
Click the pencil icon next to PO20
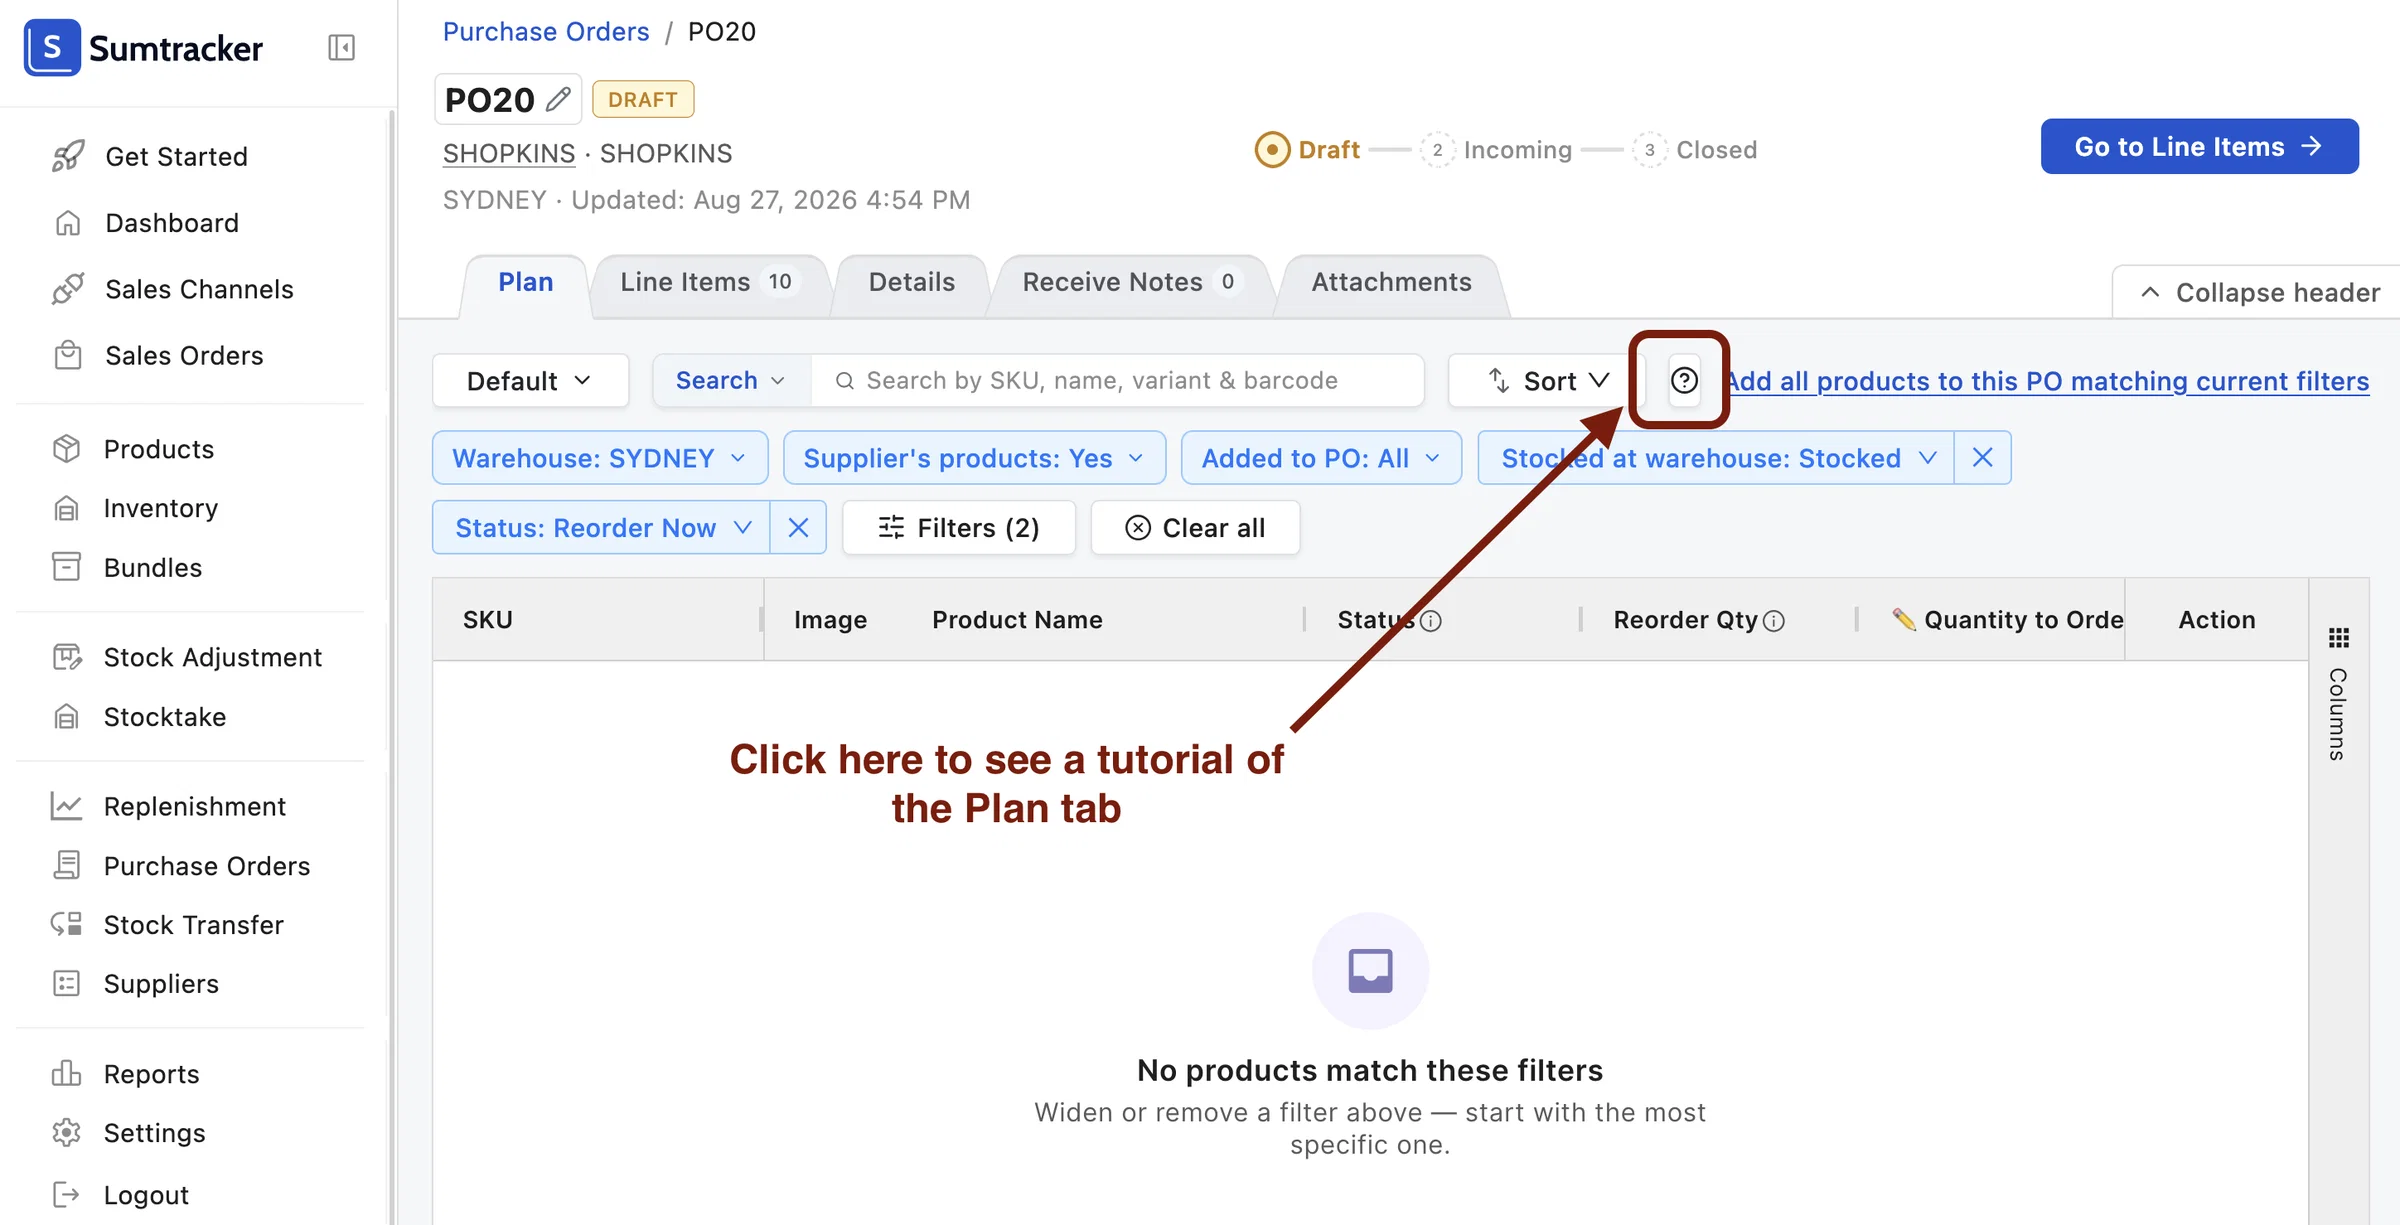point(558,99)
